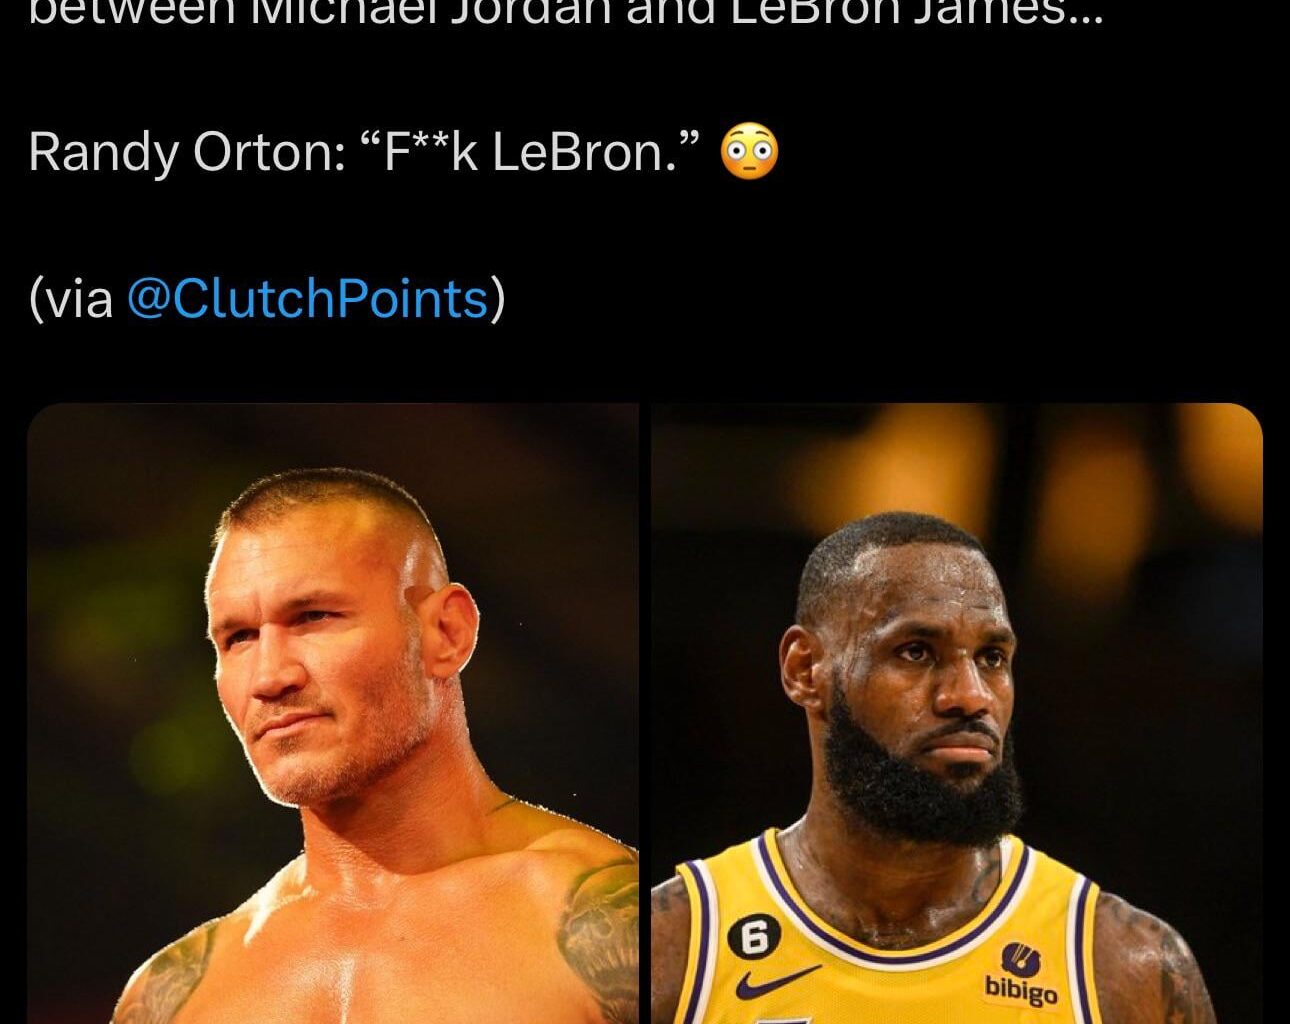
Task: Click the number 6 patch on jersey
Action: coord(755,938)
